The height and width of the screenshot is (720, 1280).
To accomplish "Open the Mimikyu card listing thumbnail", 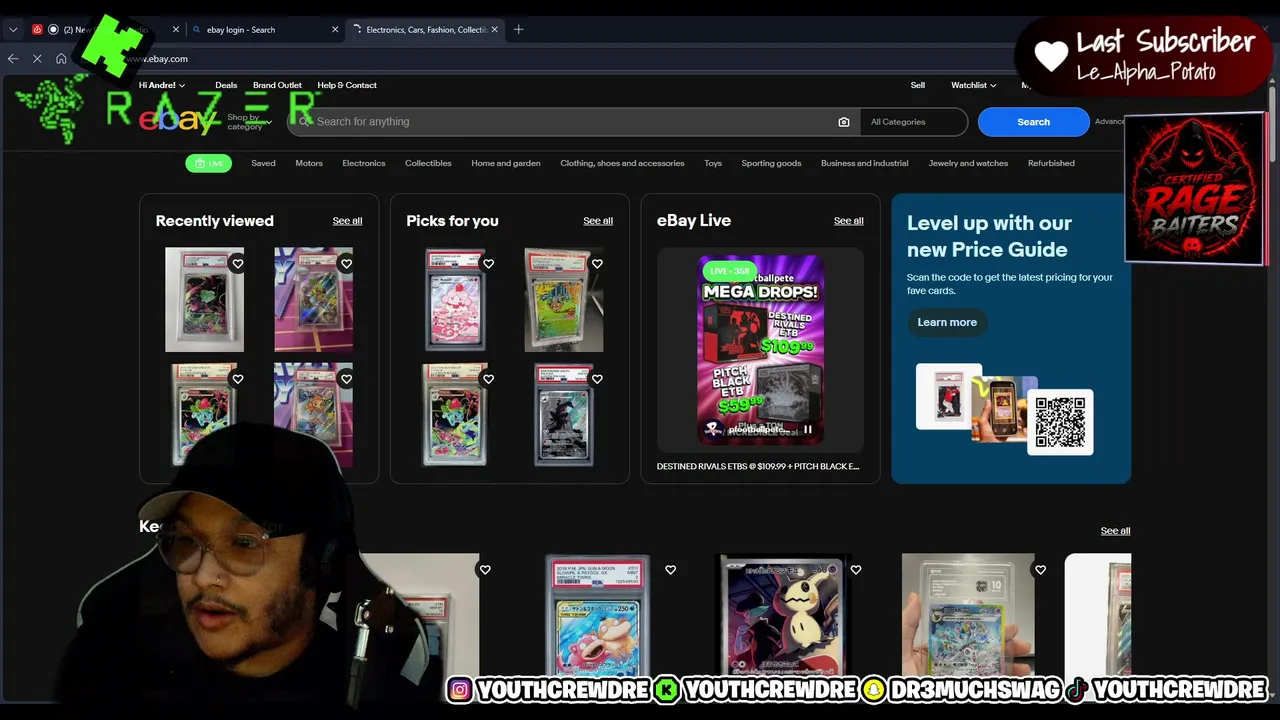I will (x=784, y=614).
